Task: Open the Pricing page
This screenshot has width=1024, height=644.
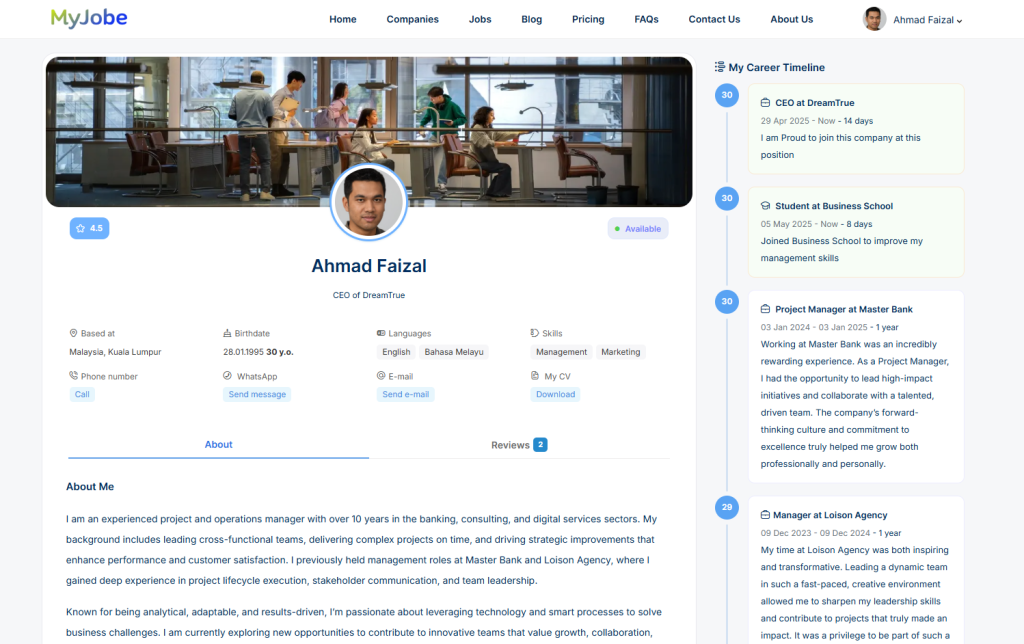Action: click(588, 20)
